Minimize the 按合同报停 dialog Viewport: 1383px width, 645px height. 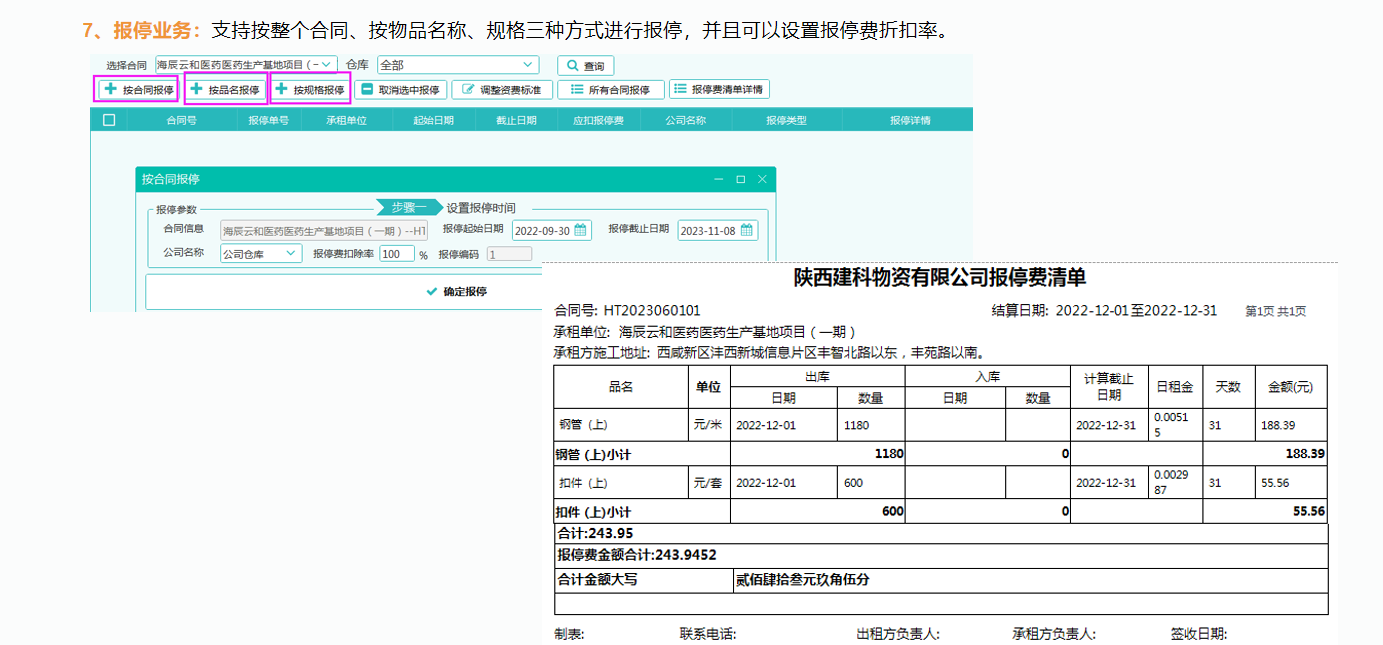(x=718, y=179)
